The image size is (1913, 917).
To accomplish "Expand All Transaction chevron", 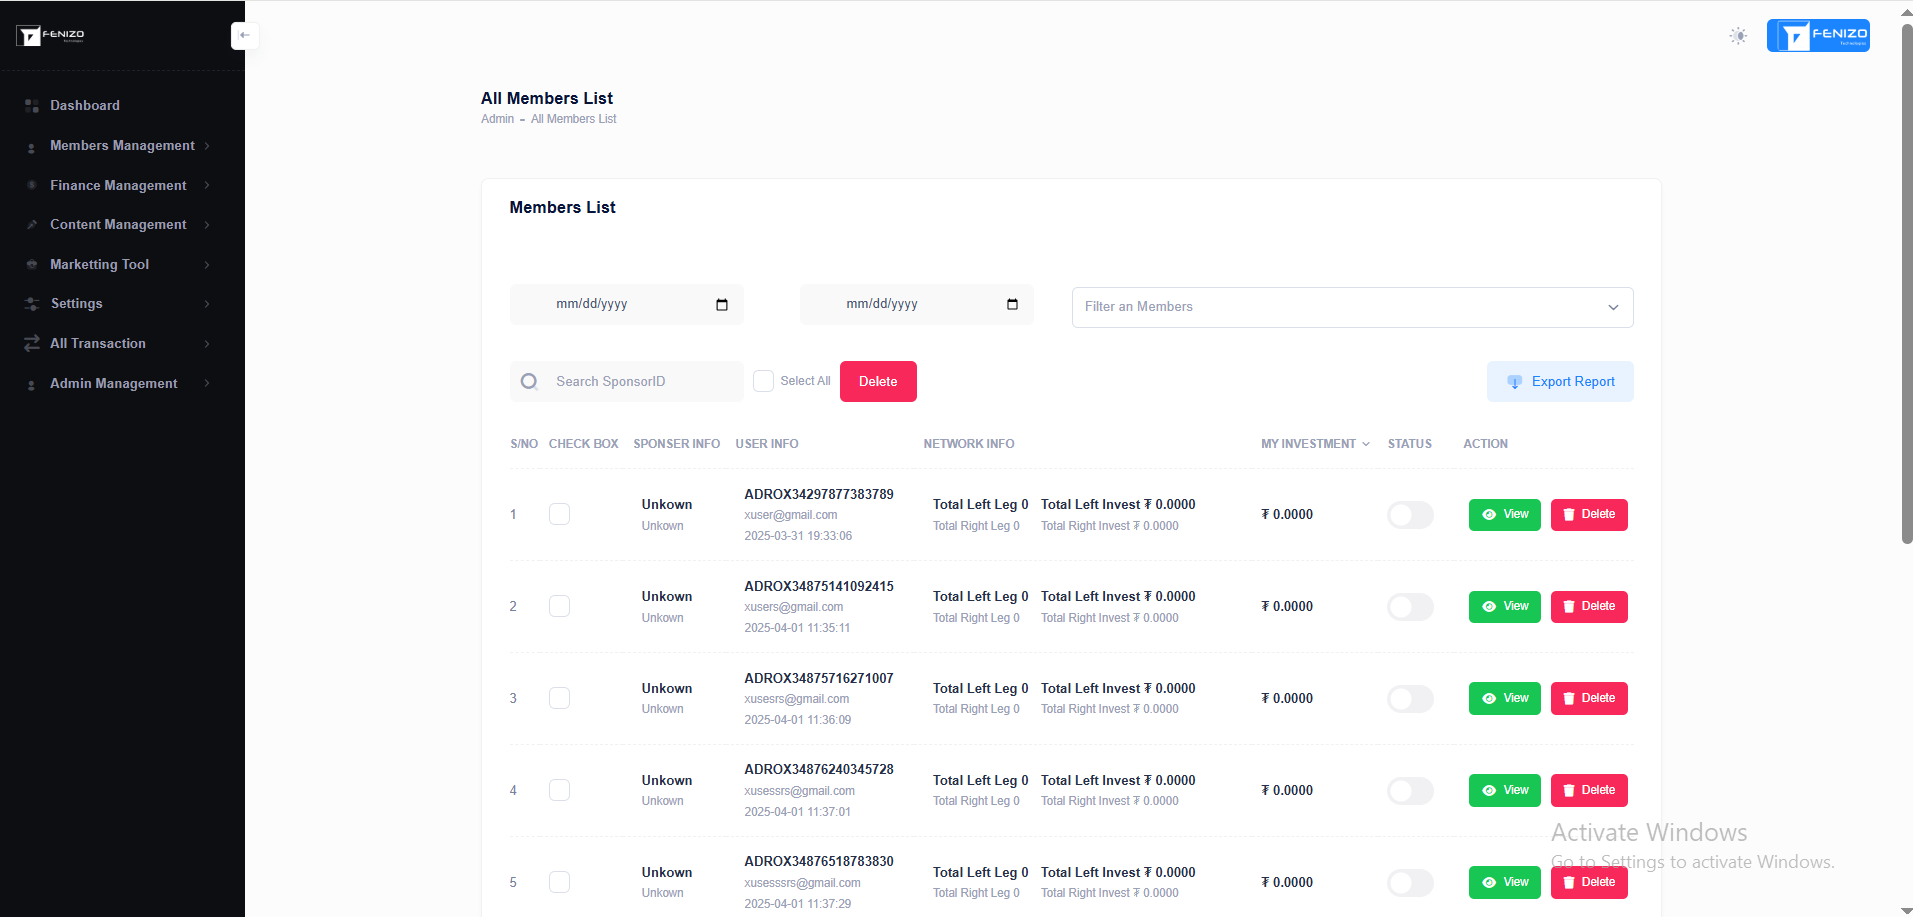I will coord(207,344).
